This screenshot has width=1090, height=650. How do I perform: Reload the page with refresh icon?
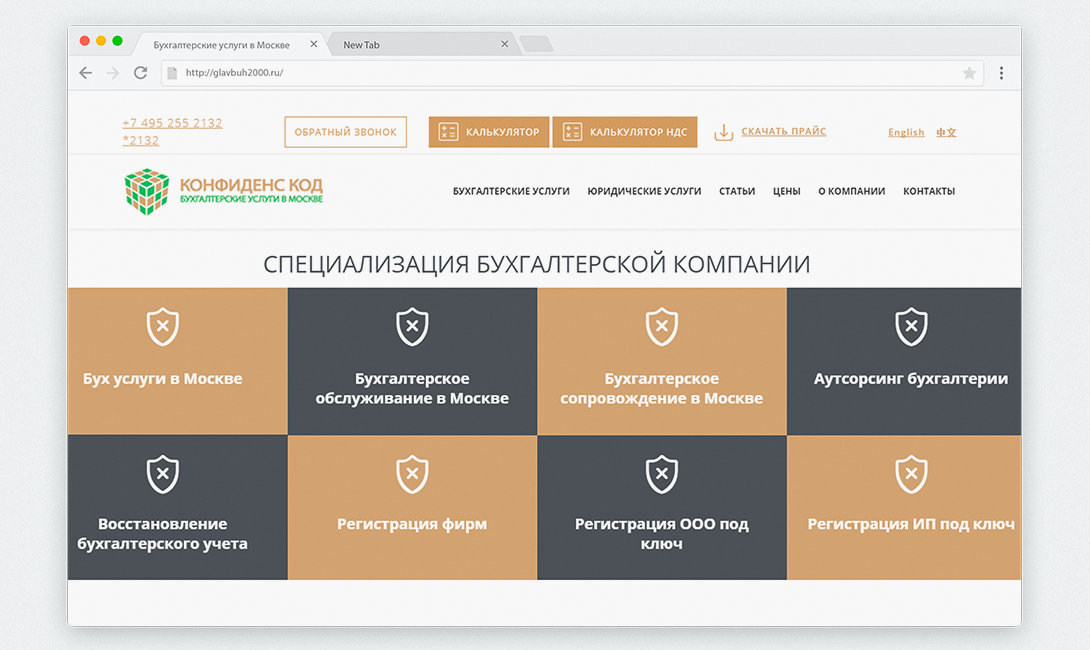coord(140,73)
